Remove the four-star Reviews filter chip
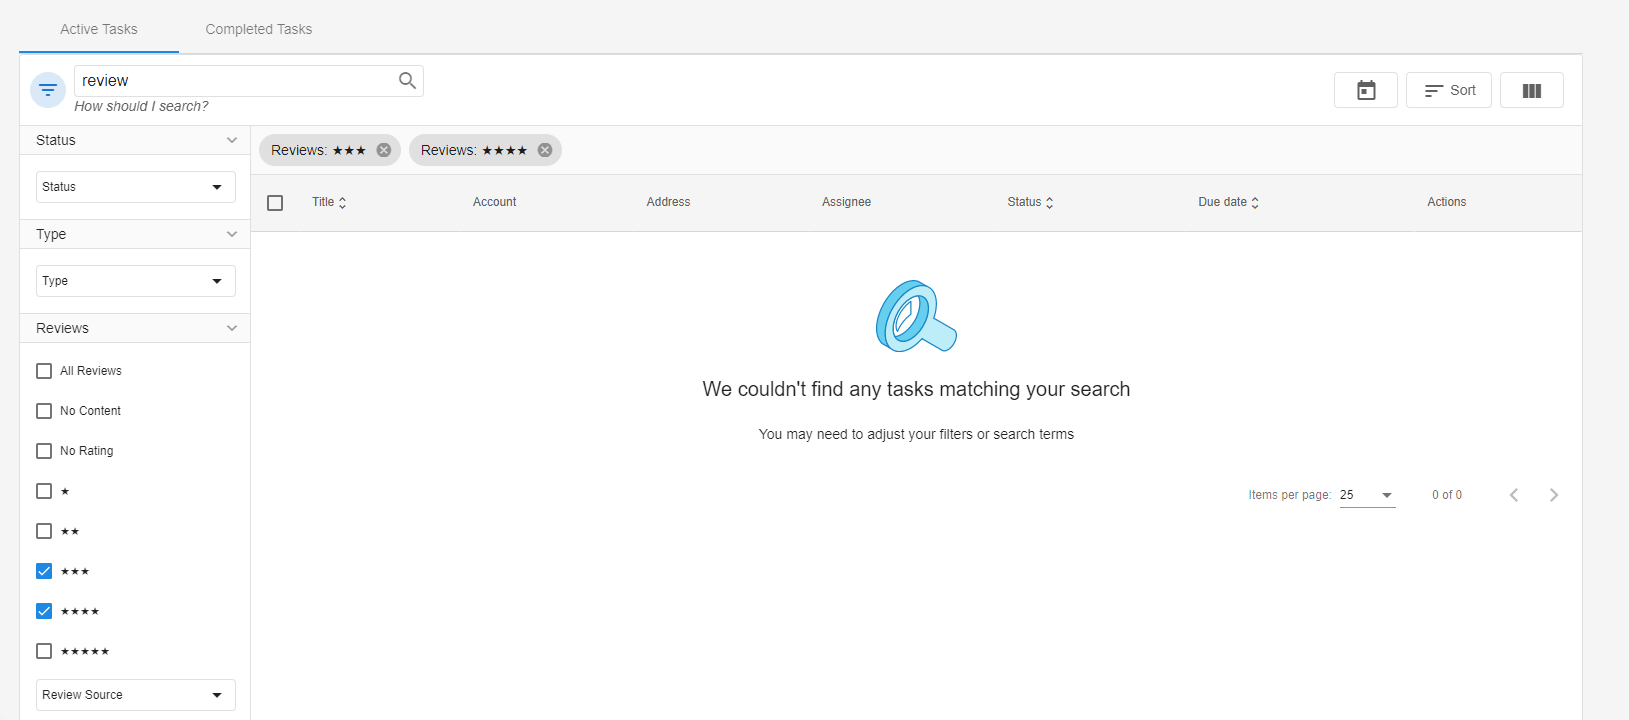The image size is (1629, 720). coord(545,150)
